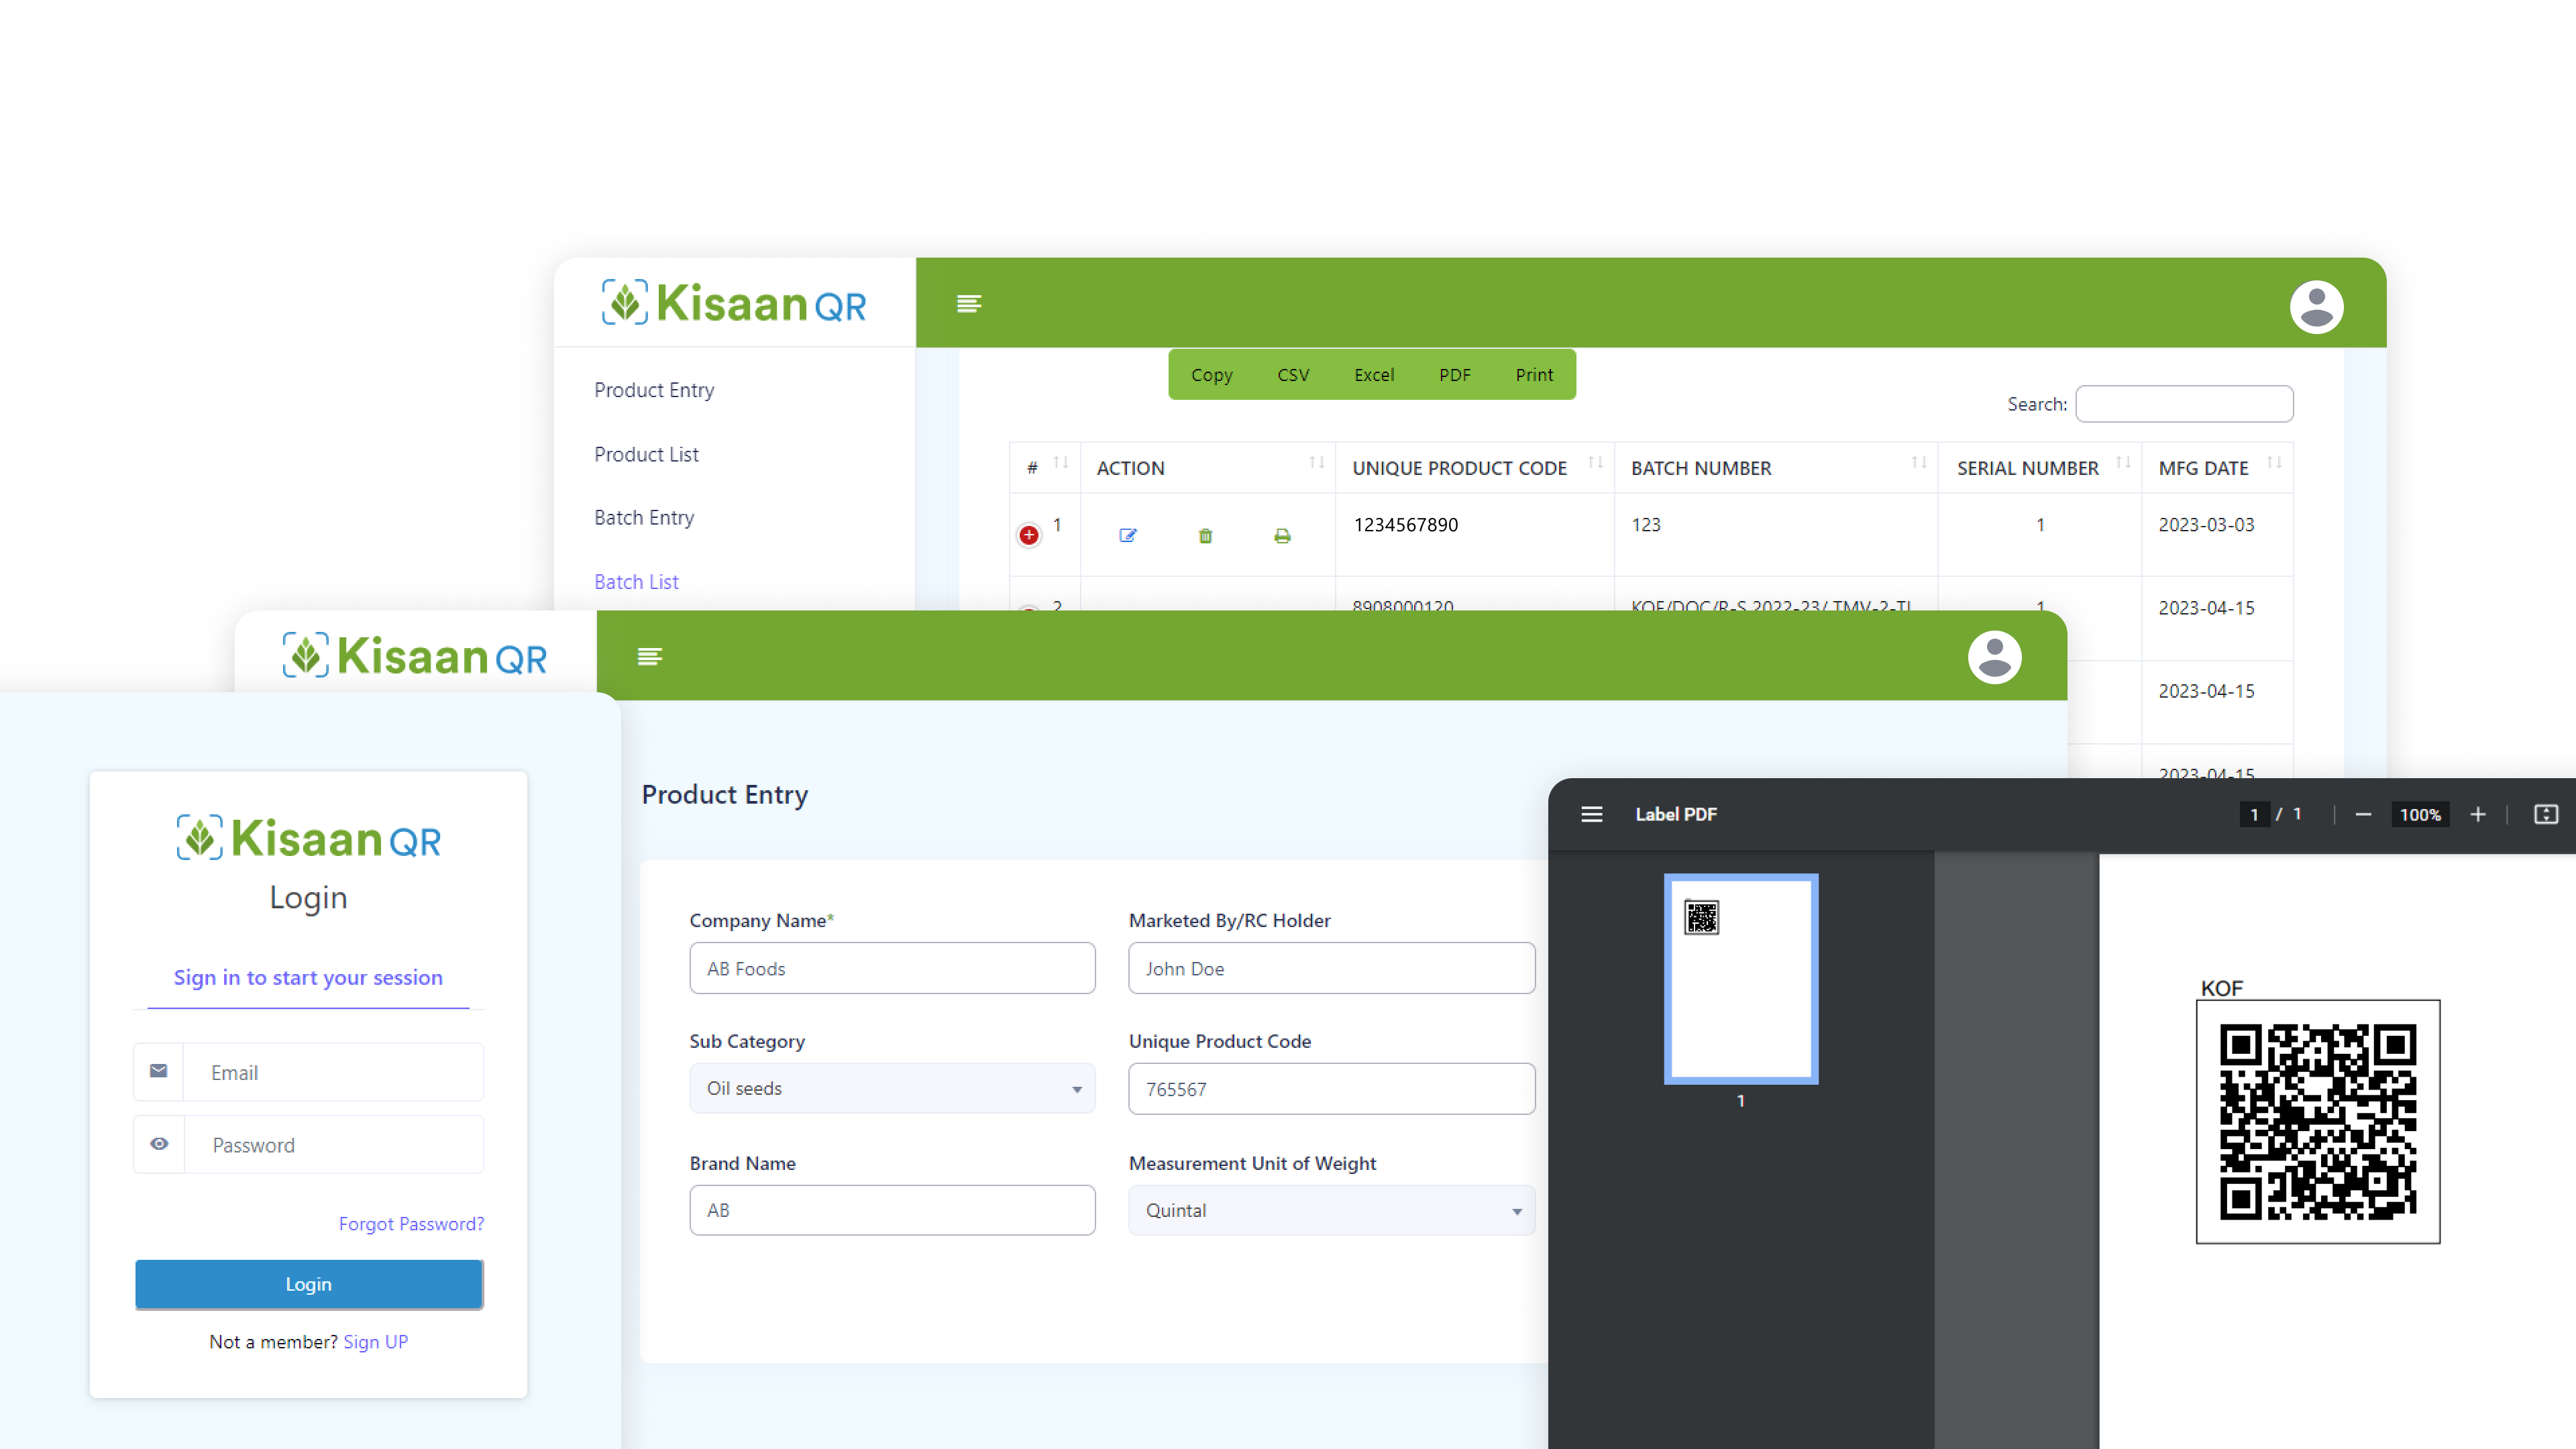
Task: Click hamburger menu icon in Product Entry window
Action: point(649,656)
